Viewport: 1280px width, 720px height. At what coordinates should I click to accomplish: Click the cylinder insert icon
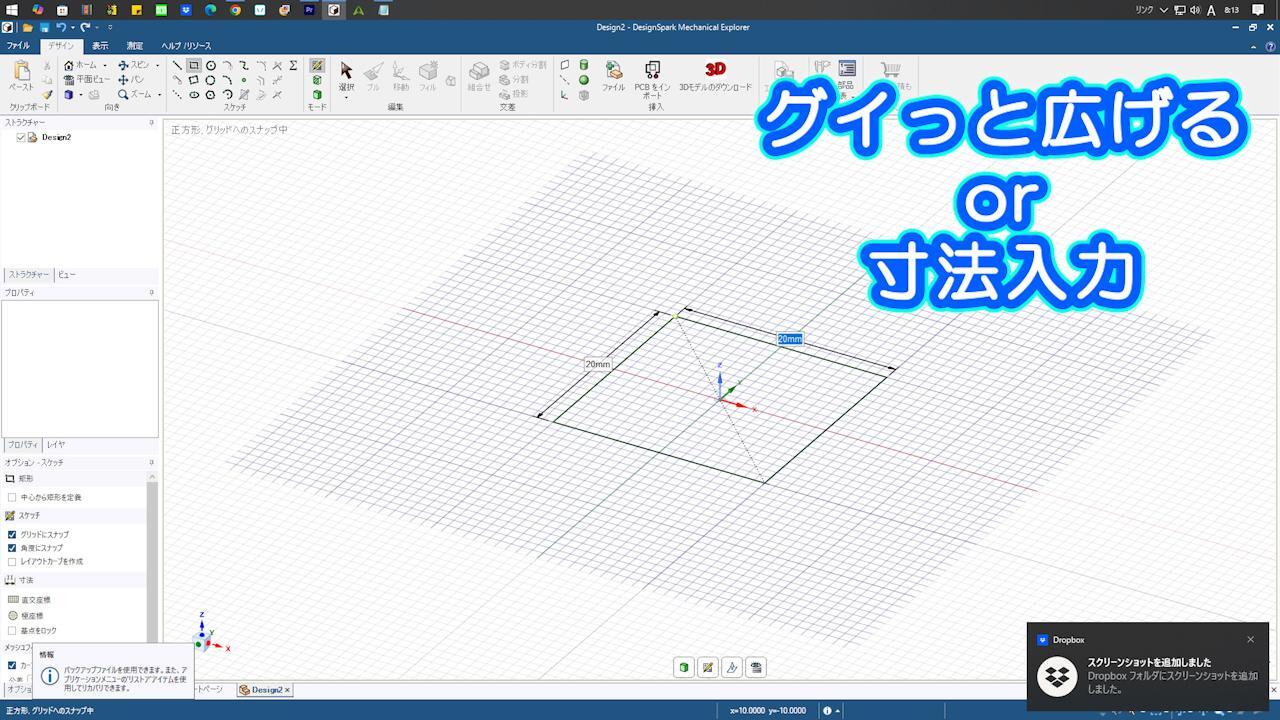pyautogui.click(x=584, y=65)
